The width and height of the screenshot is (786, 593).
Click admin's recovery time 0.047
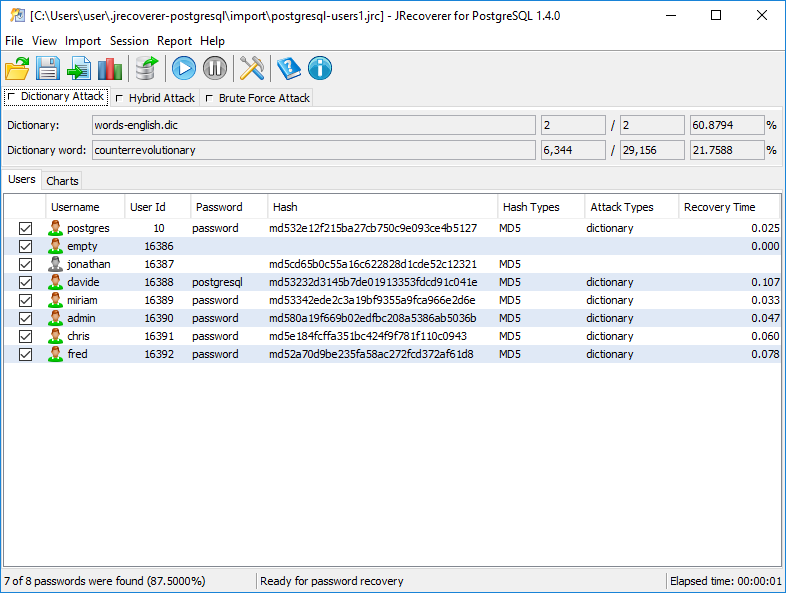(x=765, y=319)
